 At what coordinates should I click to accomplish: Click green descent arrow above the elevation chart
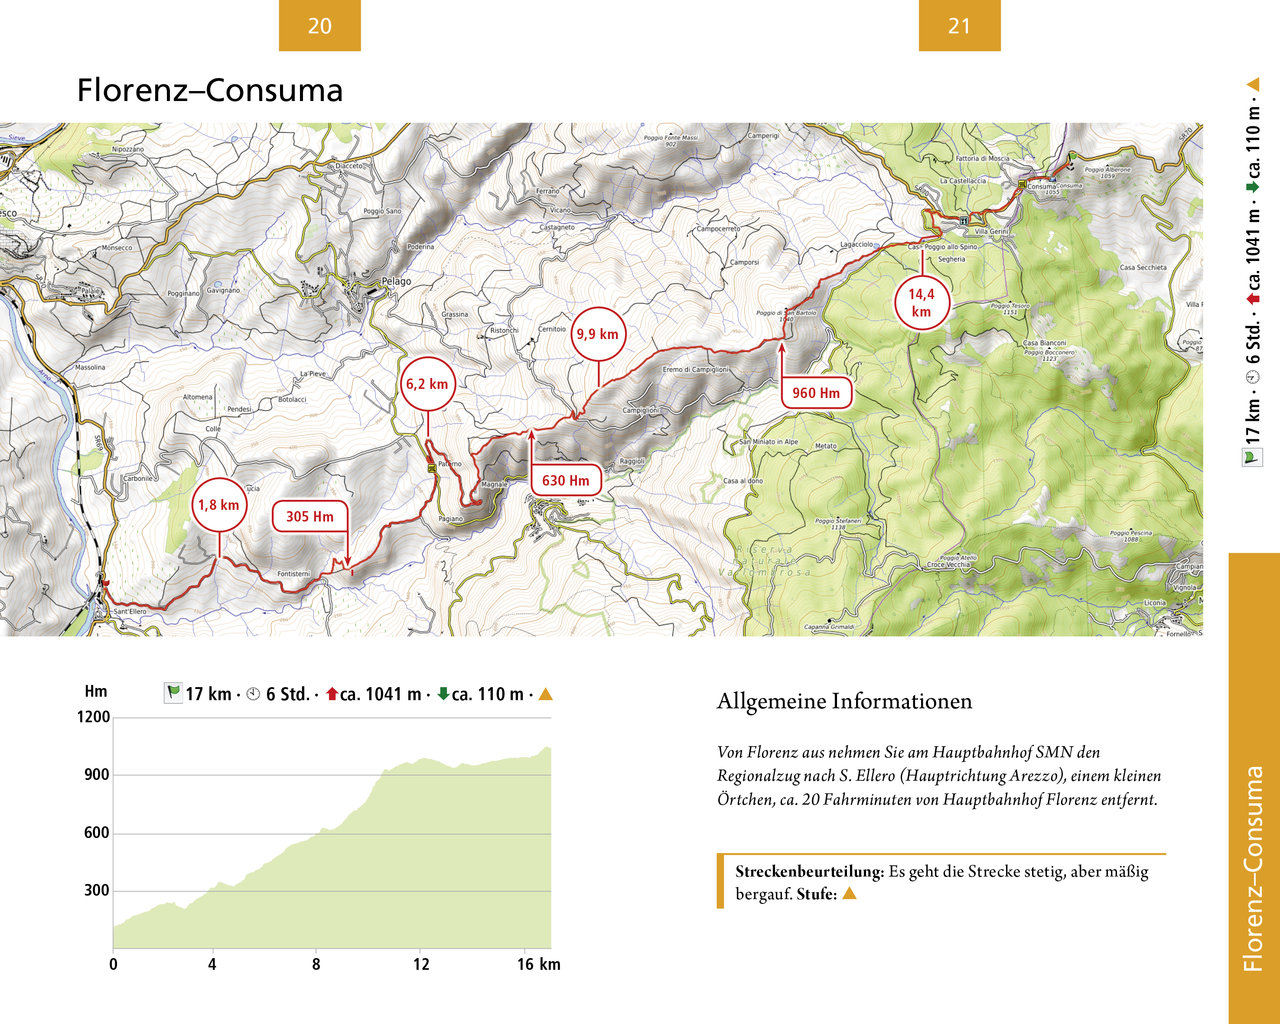coord(443,694)
